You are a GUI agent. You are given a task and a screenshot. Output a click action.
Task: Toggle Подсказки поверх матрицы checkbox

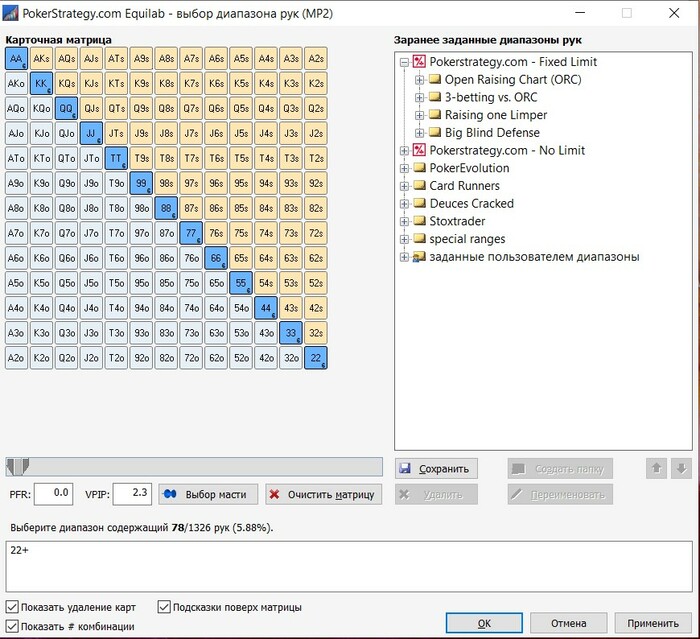pos(164,607)
